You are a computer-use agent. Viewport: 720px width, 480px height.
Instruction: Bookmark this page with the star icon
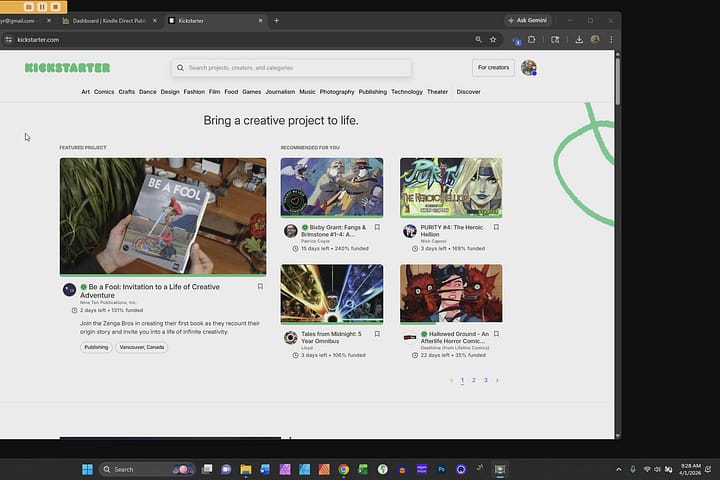(493, 40)
